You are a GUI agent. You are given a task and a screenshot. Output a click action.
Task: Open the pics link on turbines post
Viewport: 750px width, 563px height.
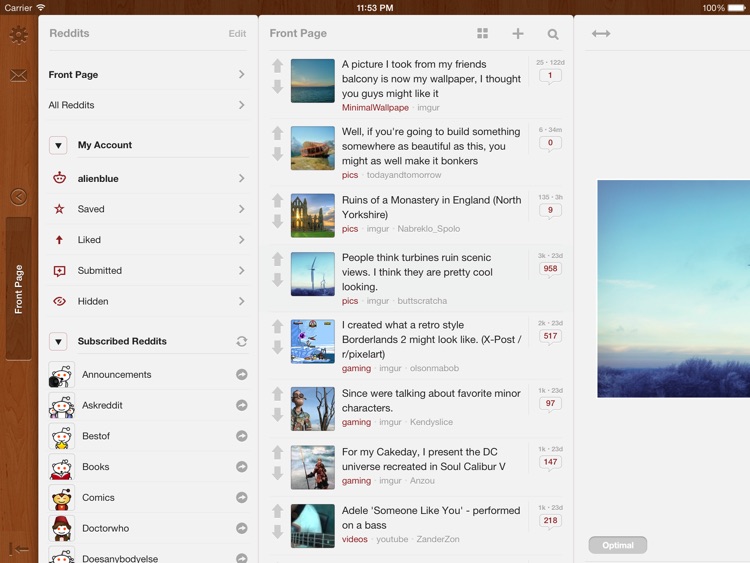(x=350, y=301)
